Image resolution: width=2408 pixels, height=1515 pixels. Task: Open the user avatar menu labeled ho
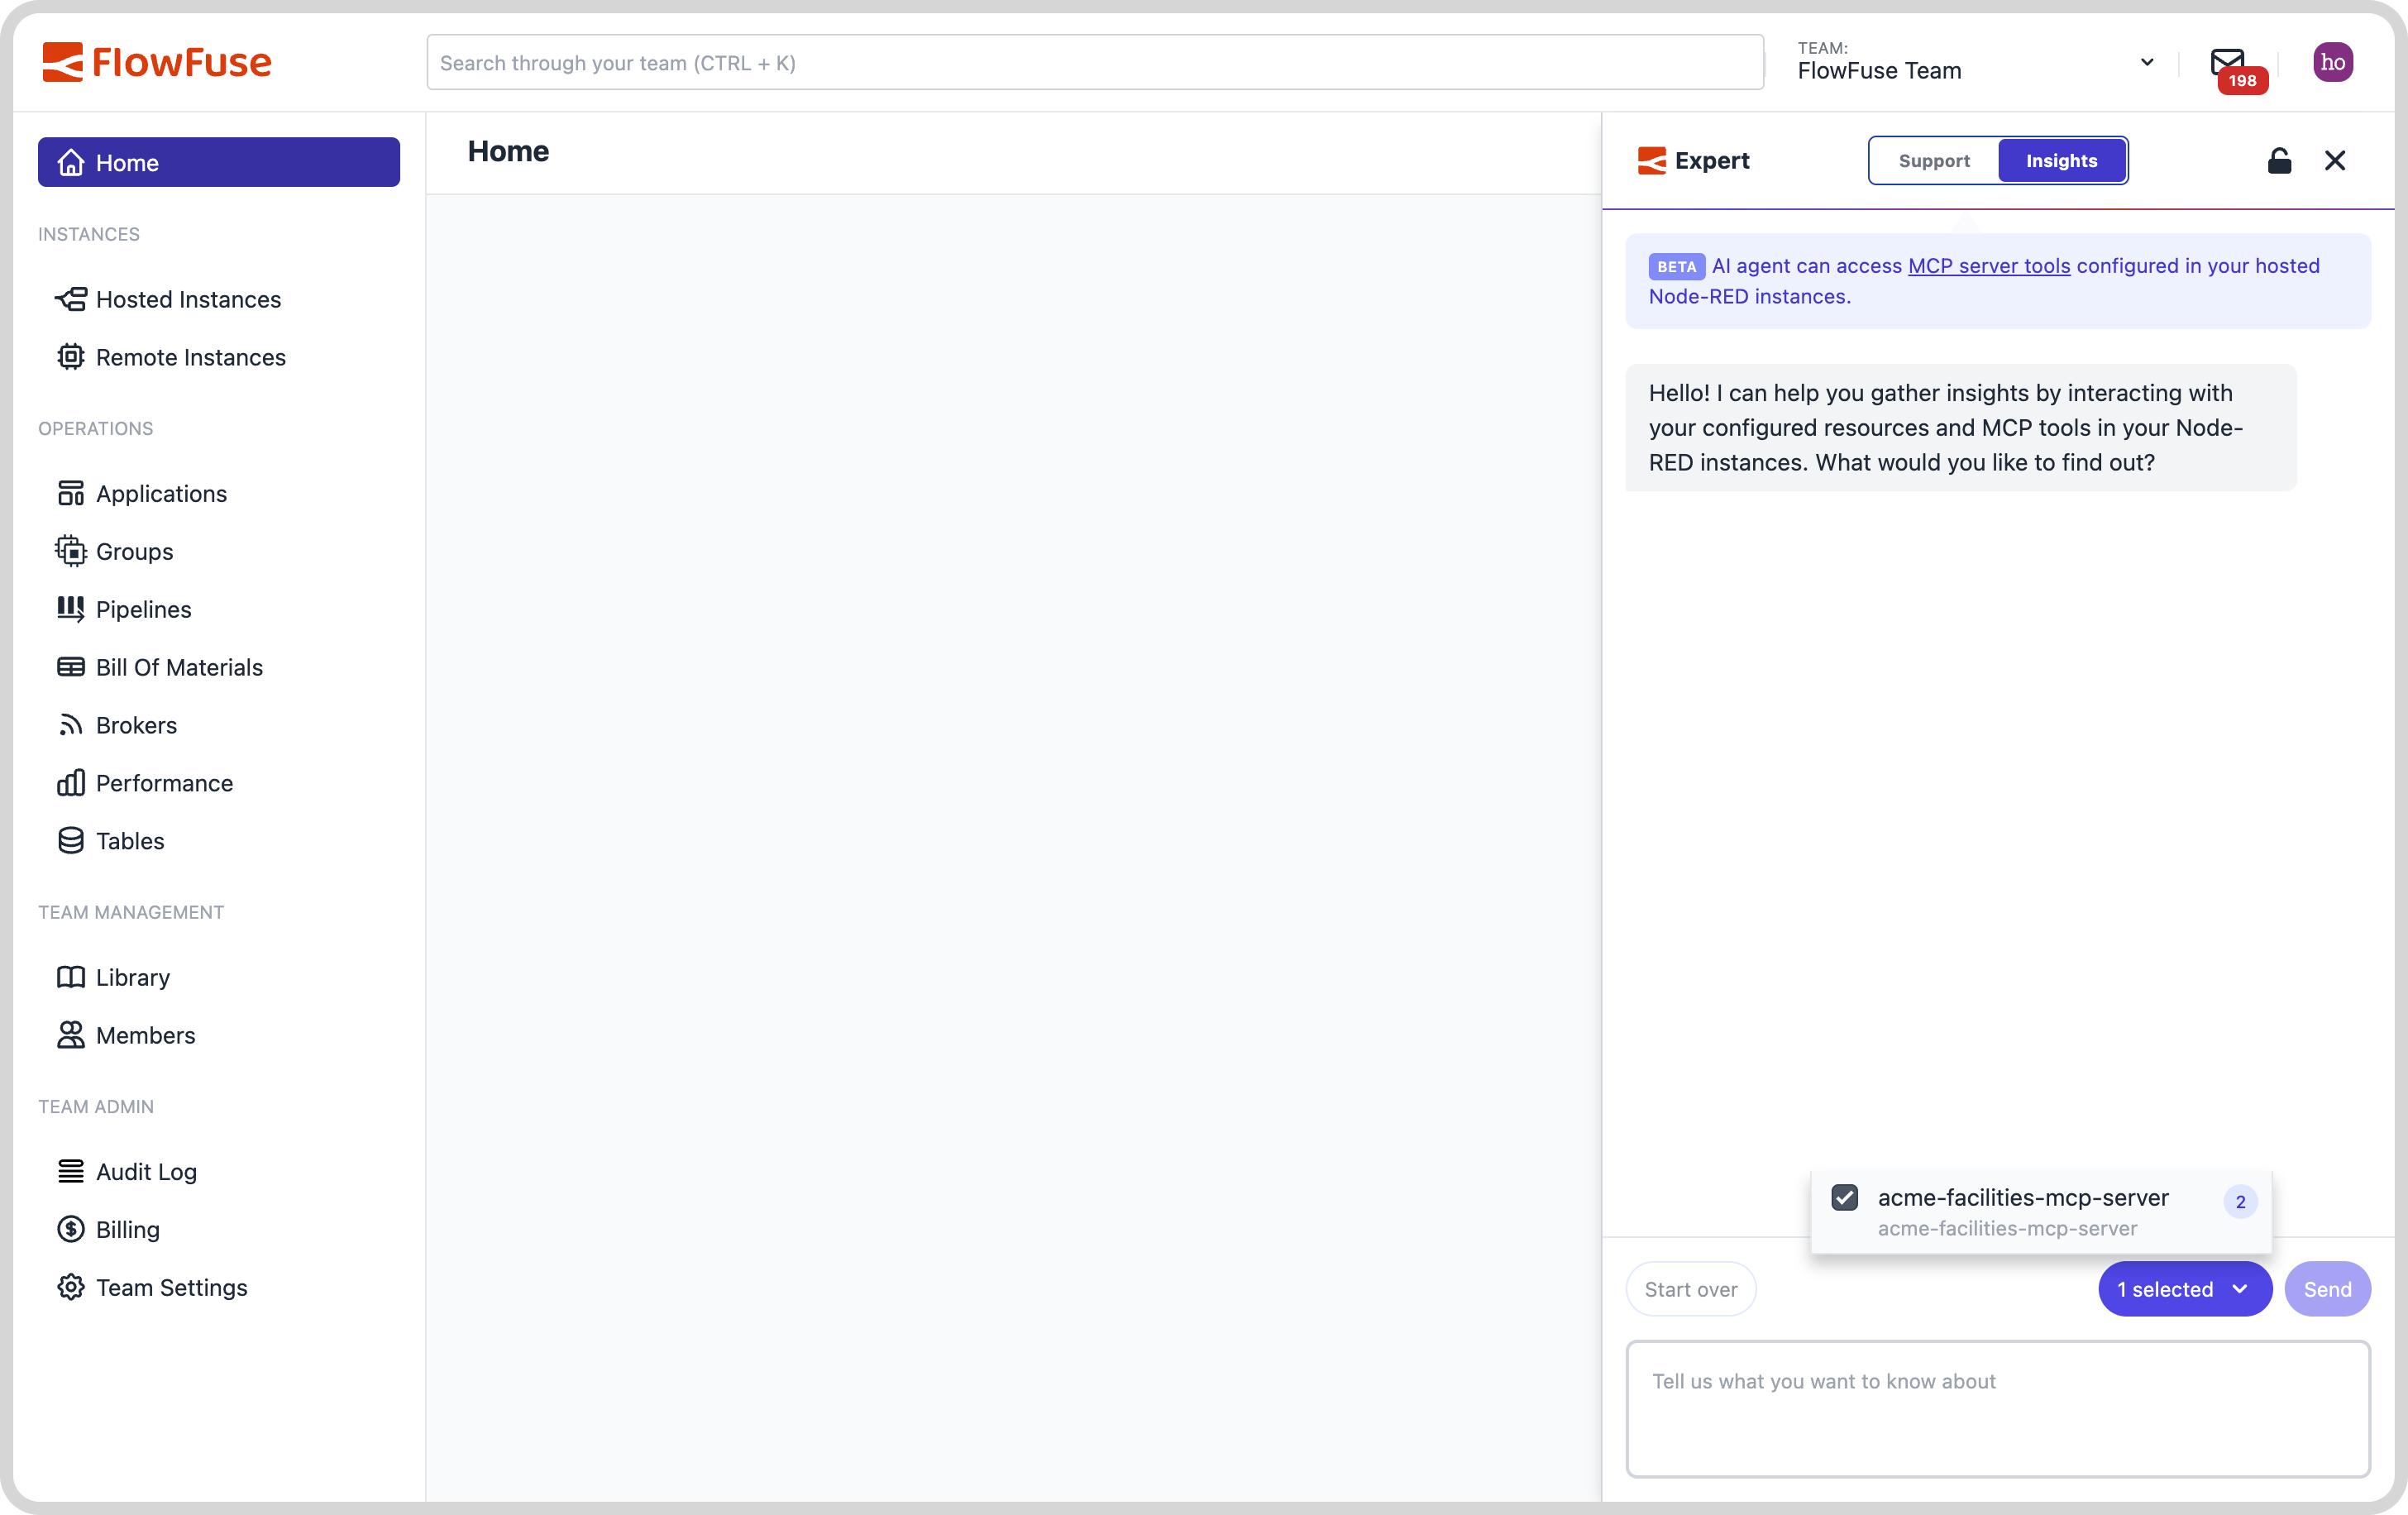(x=2333, y=61)
